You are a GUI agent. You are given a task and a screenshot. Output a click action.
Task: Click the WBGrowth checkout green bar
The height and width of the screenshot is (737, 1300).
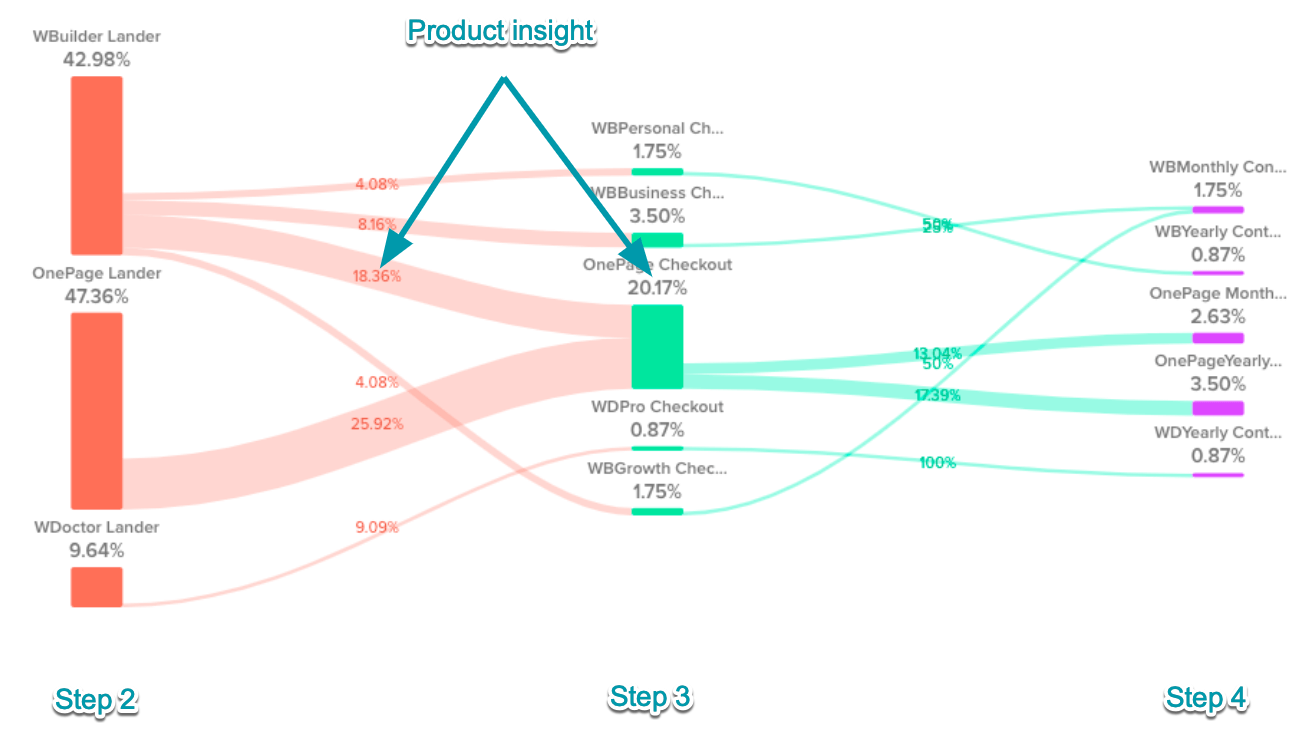point(657,512)
